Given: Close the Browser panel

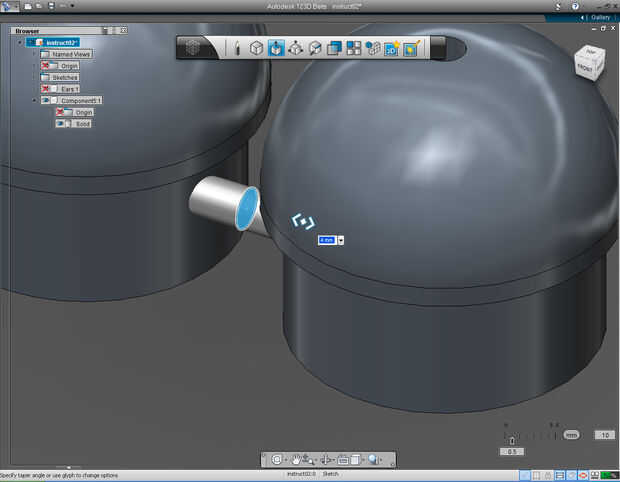Looking at the screenshot, I should (124, 30).
